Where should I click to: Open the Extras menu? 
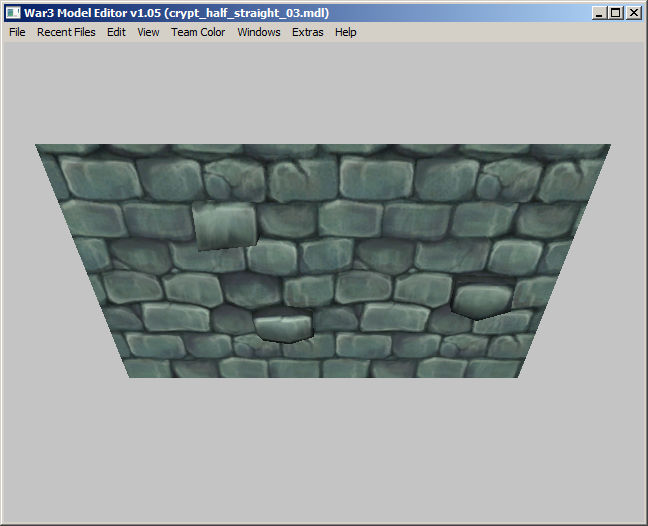[x=307, y=32]
